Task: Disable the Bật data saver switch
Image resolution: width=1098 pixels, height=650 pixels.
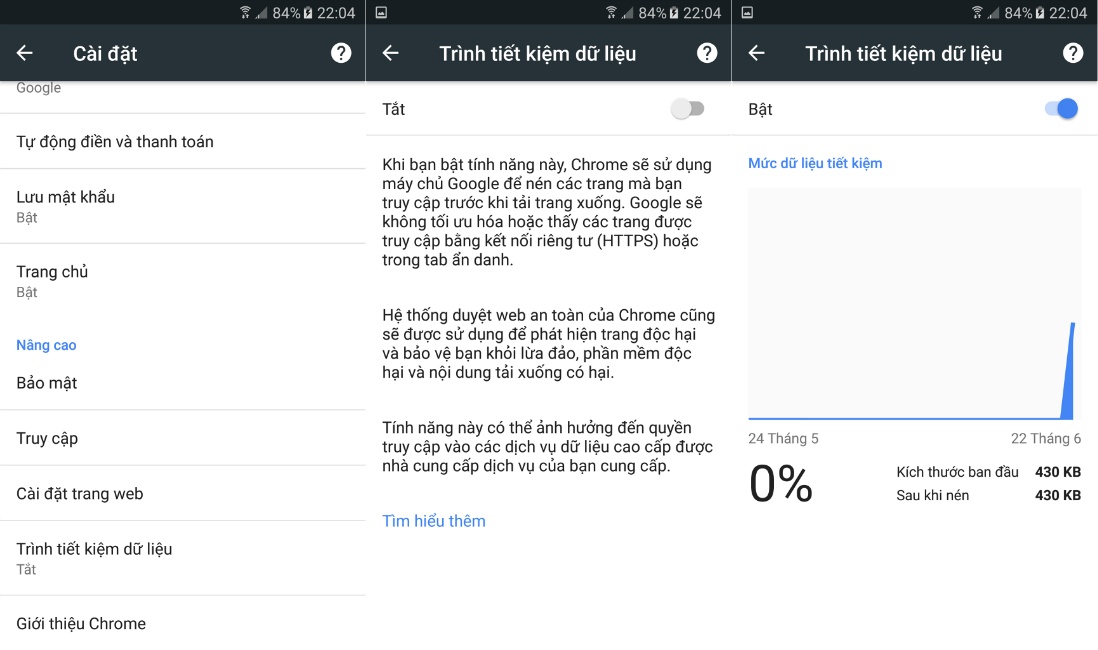Action: [x=1062, y=108]
